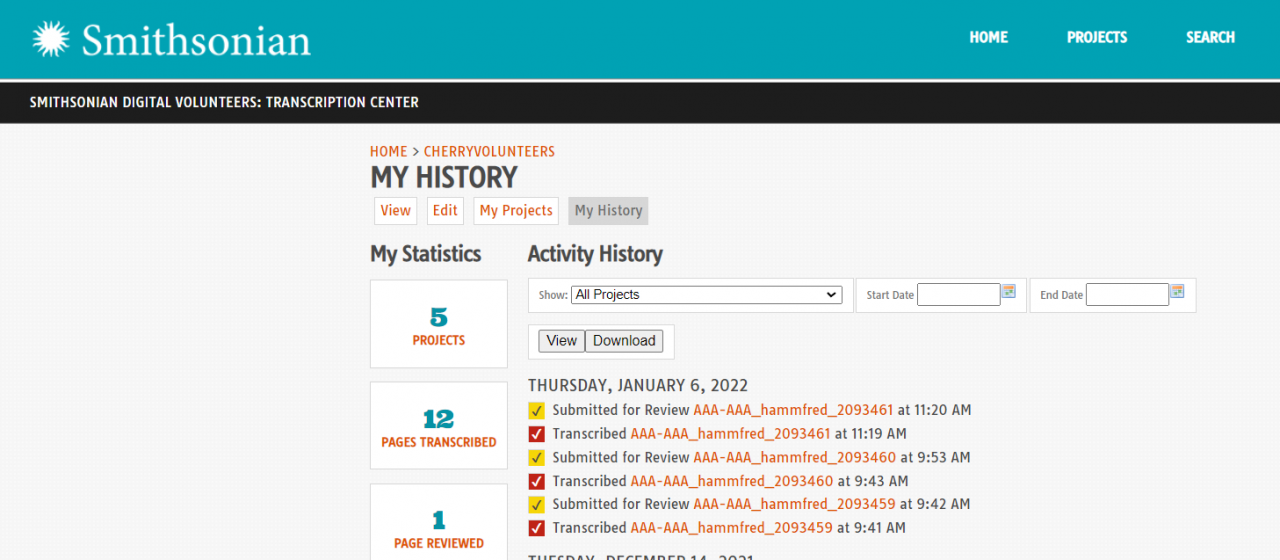Viewport: 1280px width, 560px height.
Task: Select the My History tab
Action: point(608,211)
